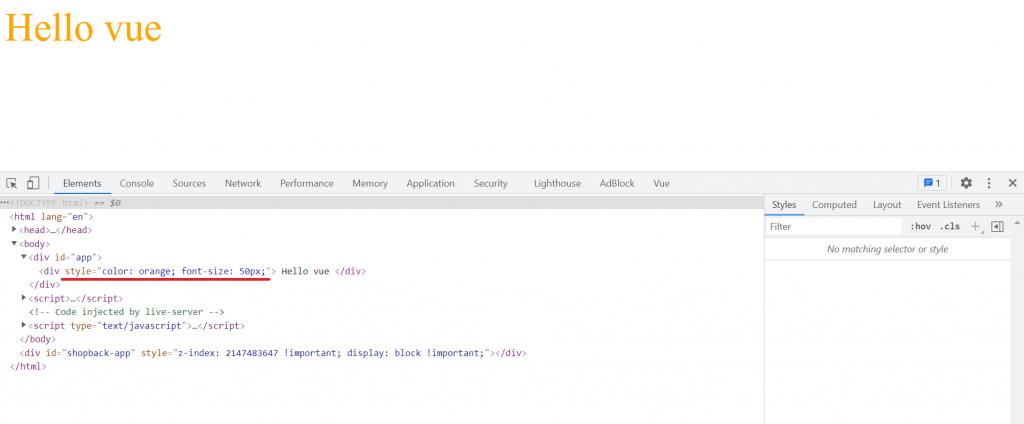Image resolution: width=1024 pixels, height=424 pixels.
Task: Open the DevTools three-dot menu
Action: [989, 183]
